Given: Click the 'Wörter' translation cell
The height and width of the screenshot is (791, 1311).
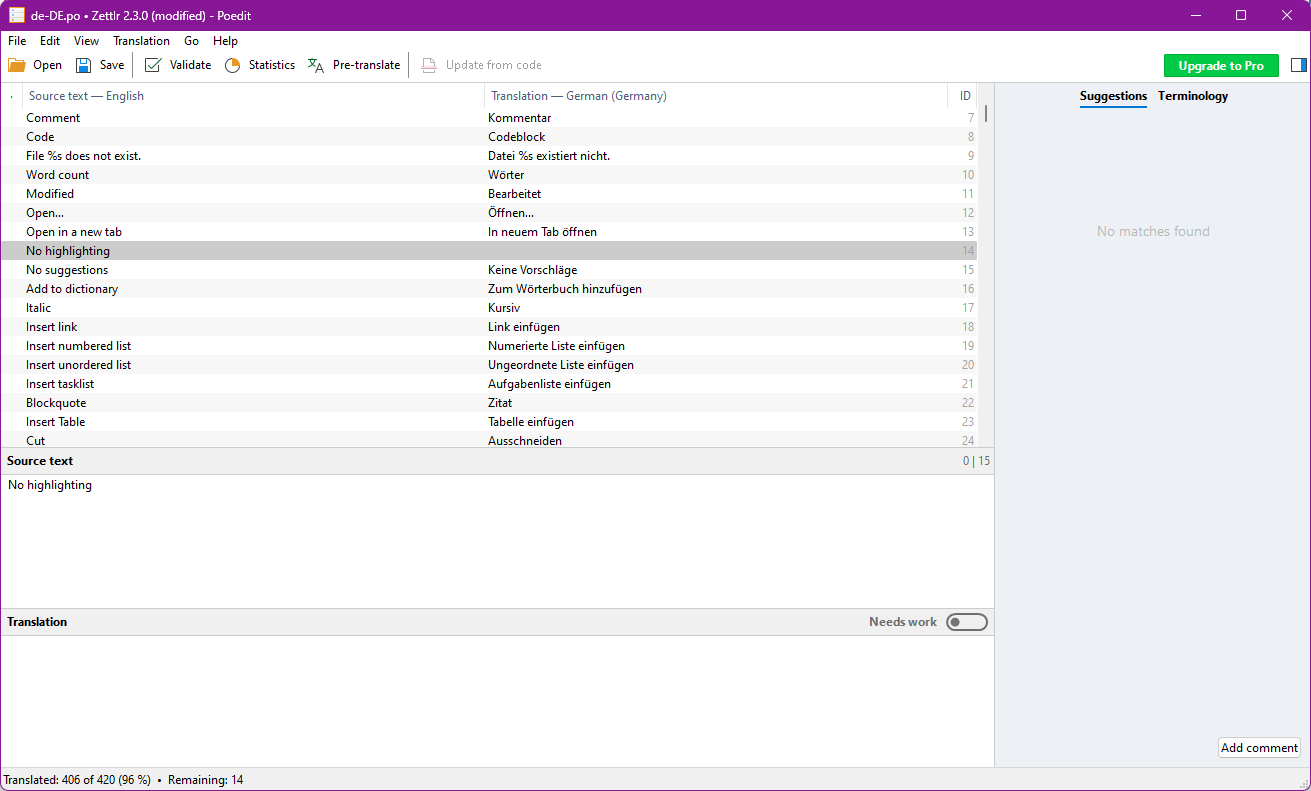Looking at the screenshot, I should pos(506,175).
